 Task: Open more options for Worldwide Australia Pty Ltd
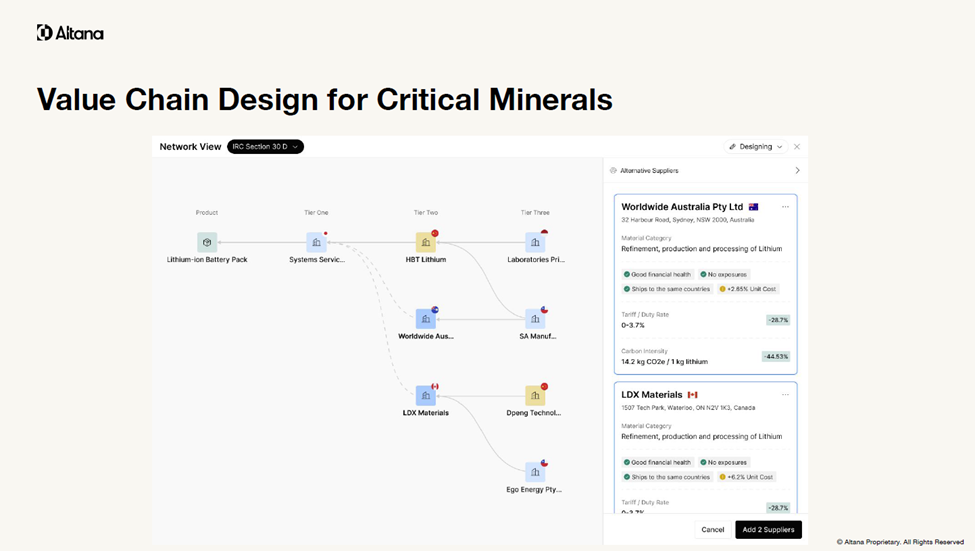785,207
